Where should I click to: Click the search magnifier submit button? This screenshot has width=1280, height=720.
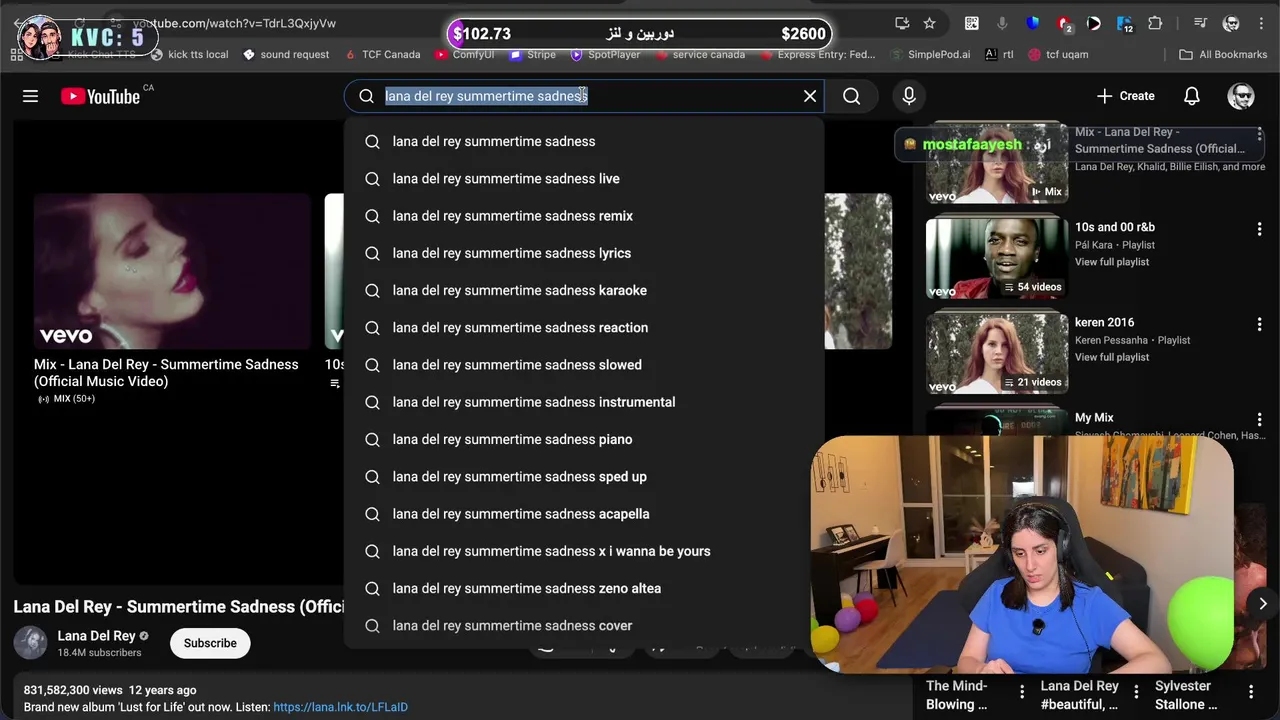[851, 96]
